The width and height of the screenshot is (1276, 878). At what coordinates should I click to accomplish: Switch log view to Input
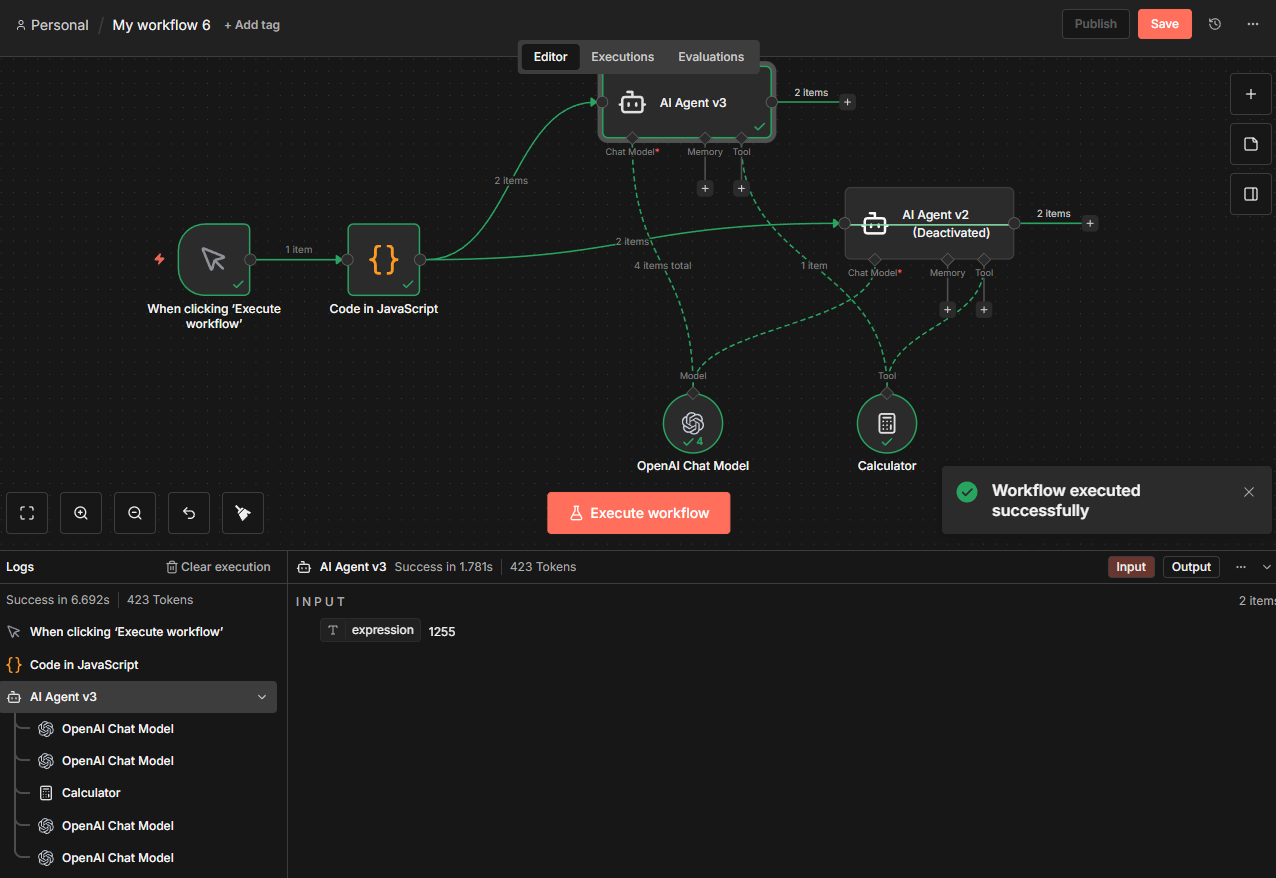tap(1131, 567)
